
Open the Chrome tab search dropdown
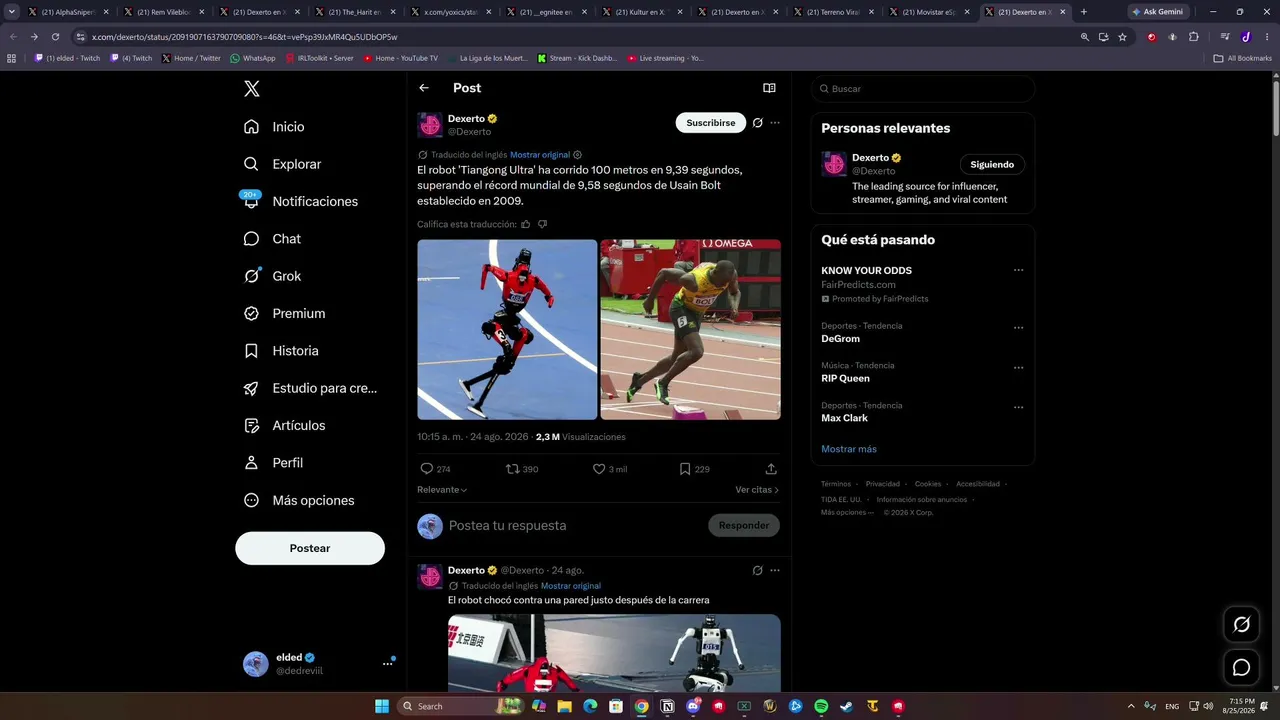(12, 12)
